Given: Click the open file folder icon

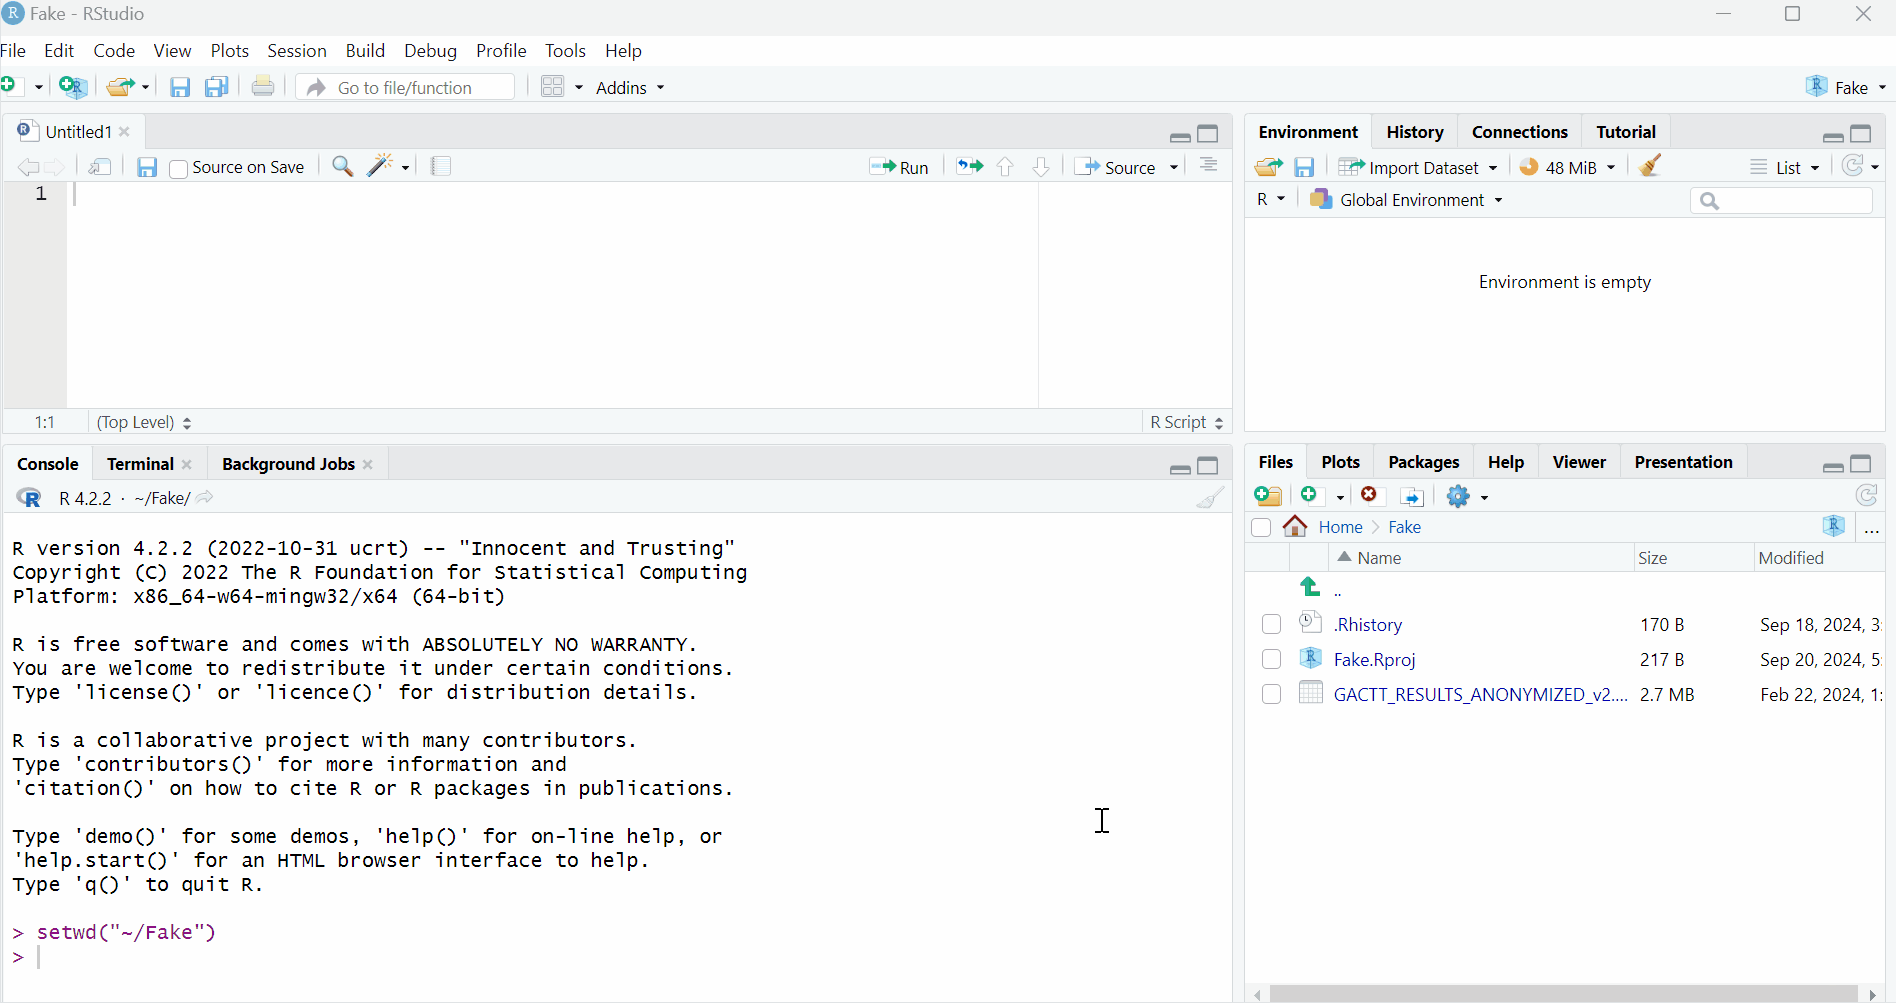Looking at the screenshot, I should (x=121, y=87).
